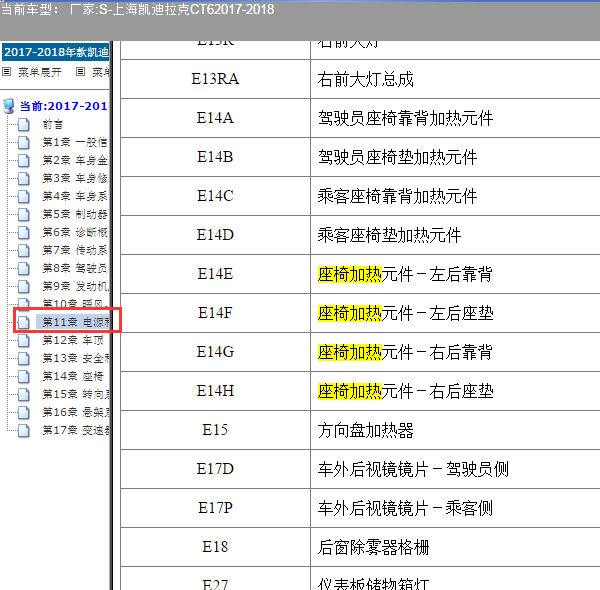Click the page icon for 第13章 安全
The width and height of the screenshot is (600, 590).
tap(24, 358)
